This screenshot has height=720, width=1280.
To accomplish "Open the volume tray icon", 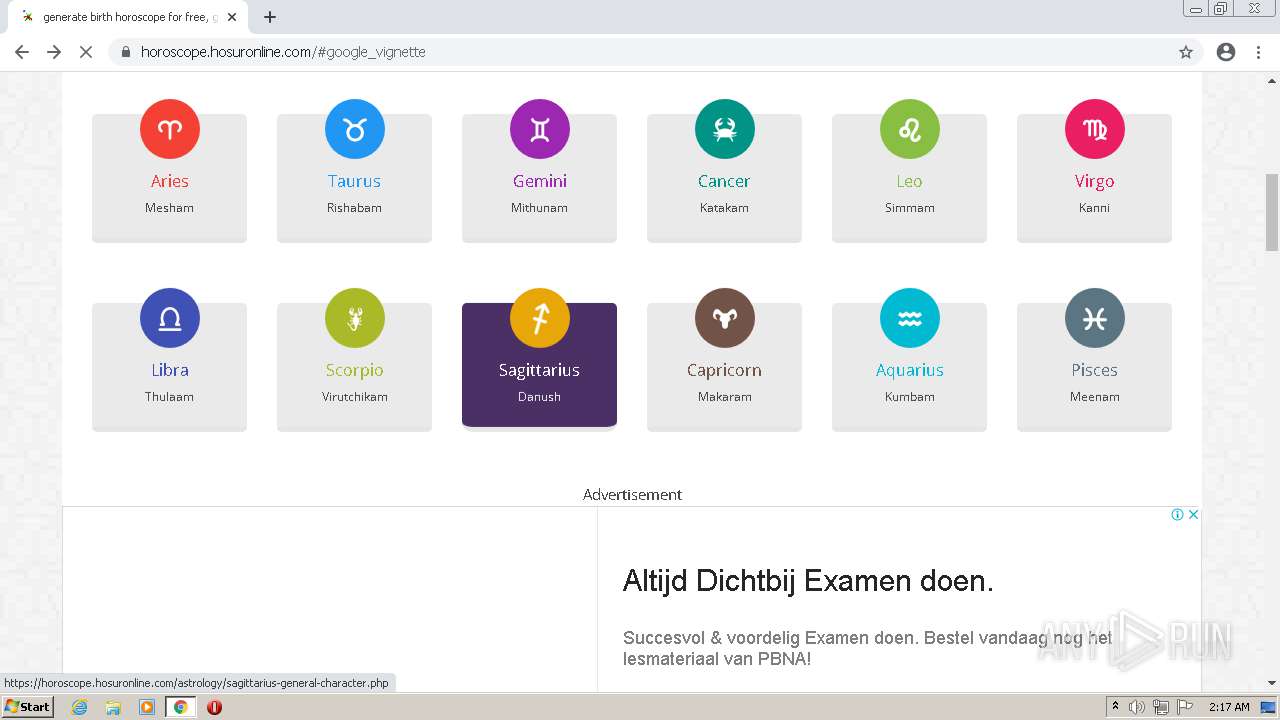I will 1137,707.
